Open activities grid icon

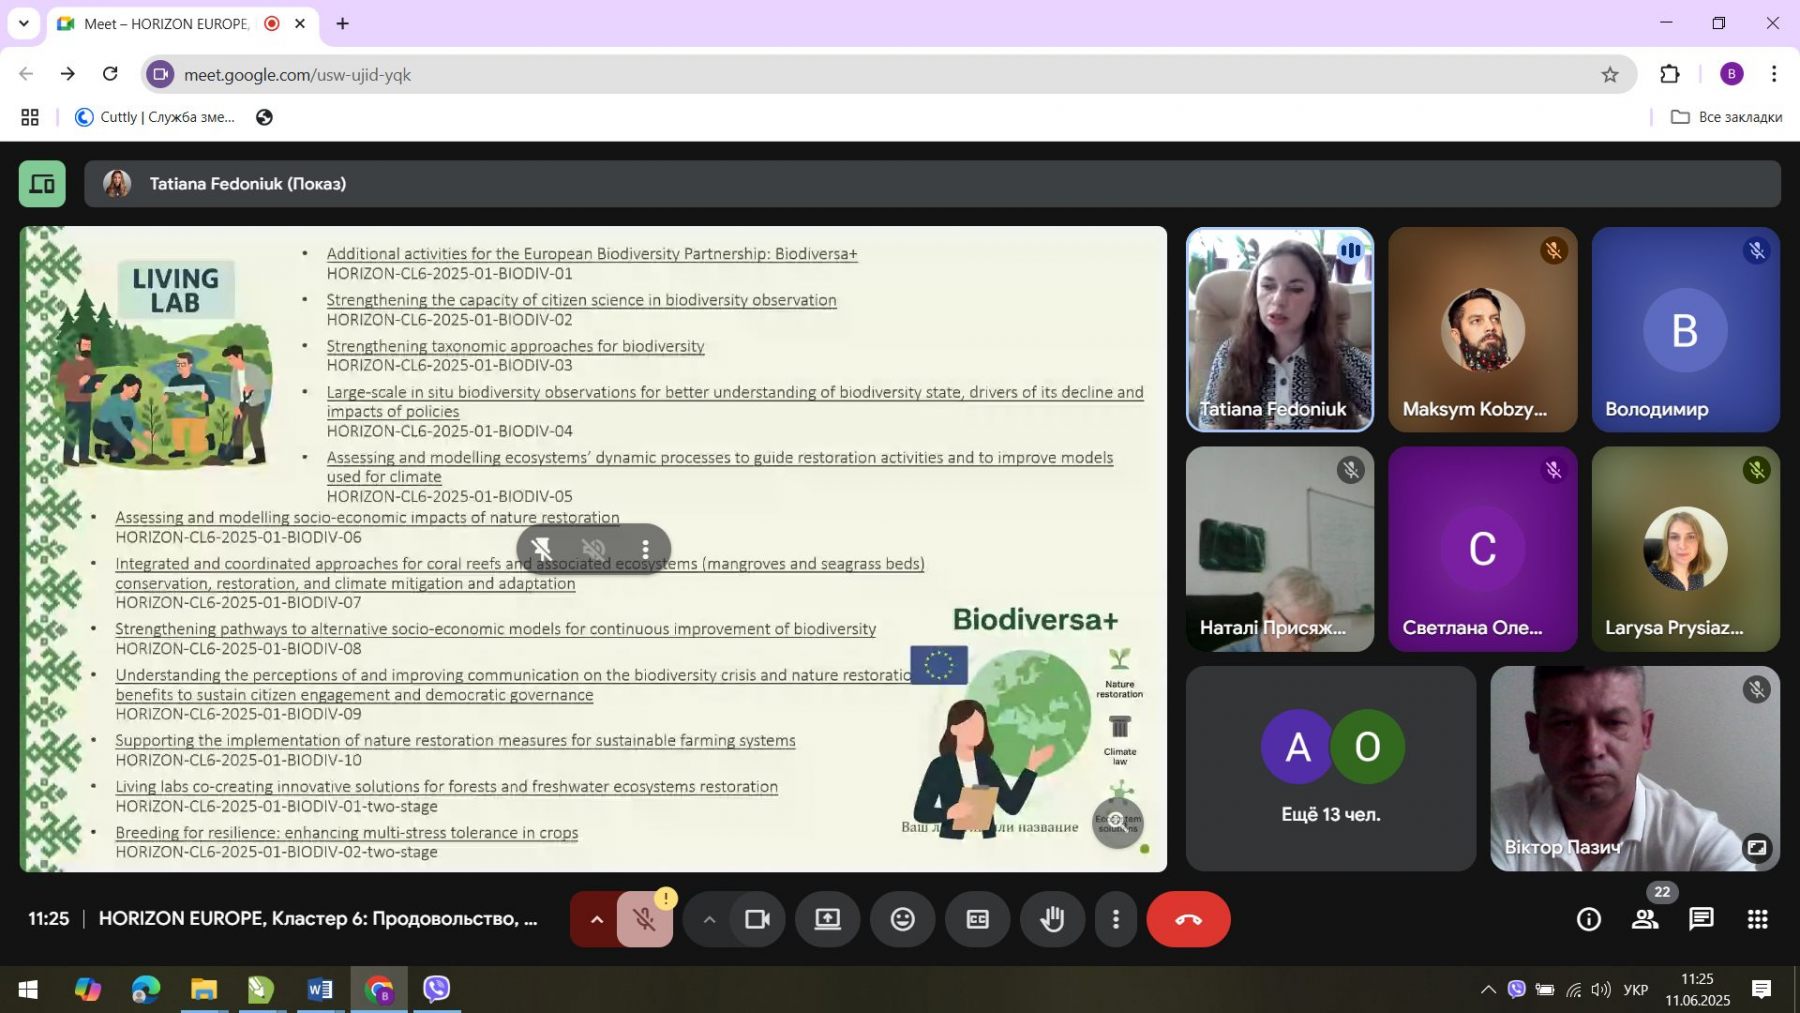click(x=1757, y=919)
